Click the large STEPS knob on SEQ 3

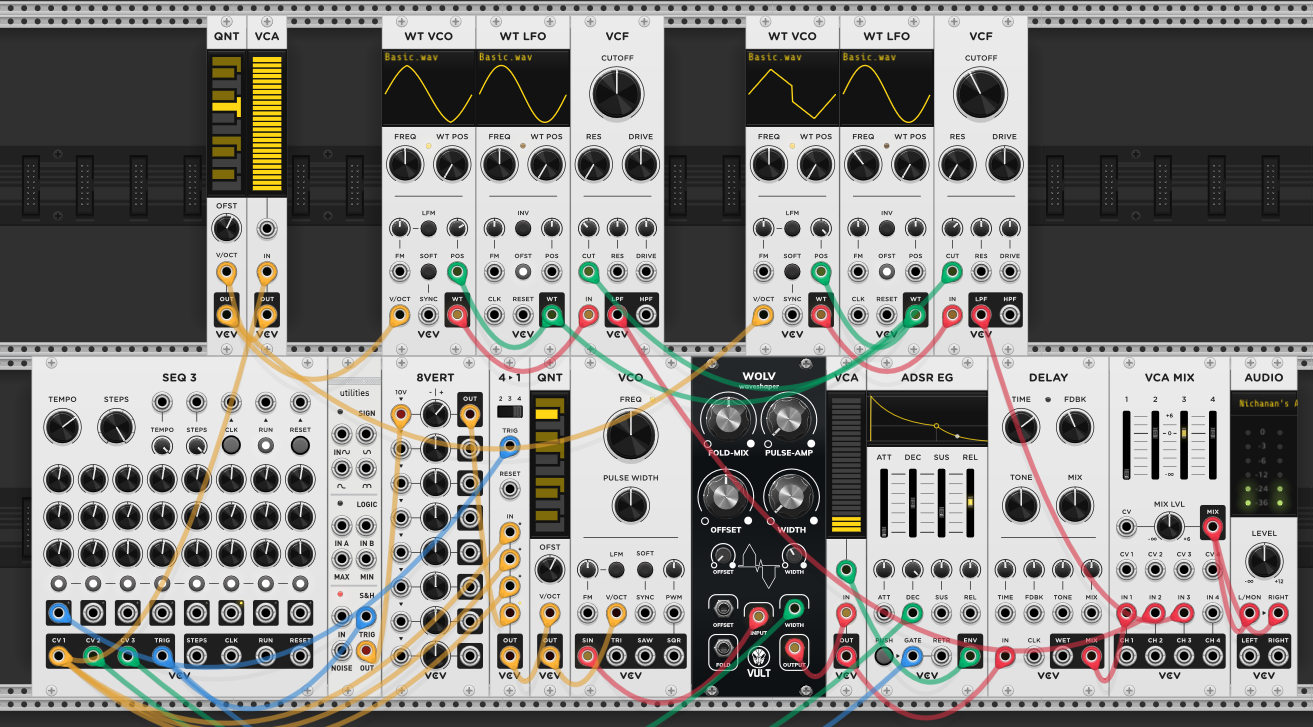[x=116, y=428]
